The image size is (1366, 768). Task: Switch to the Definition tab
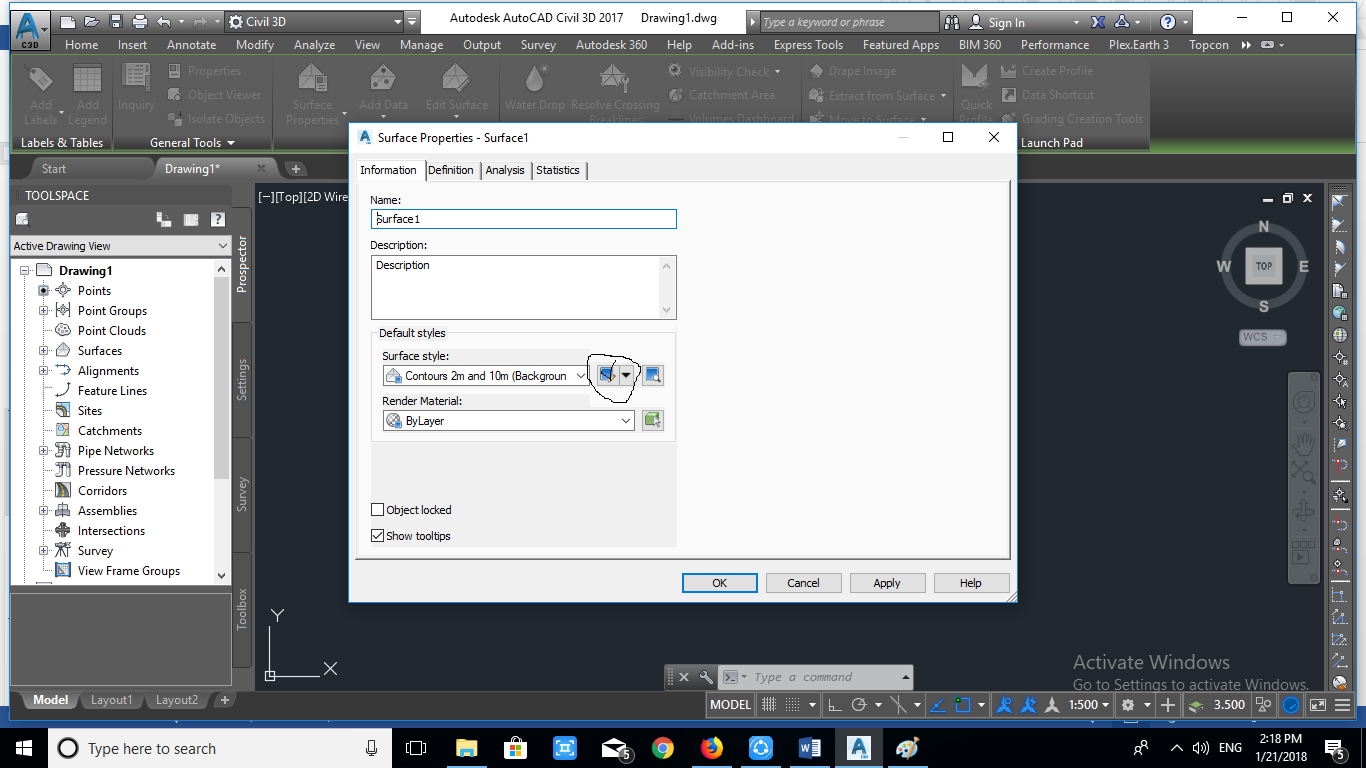tap(451, 170)
